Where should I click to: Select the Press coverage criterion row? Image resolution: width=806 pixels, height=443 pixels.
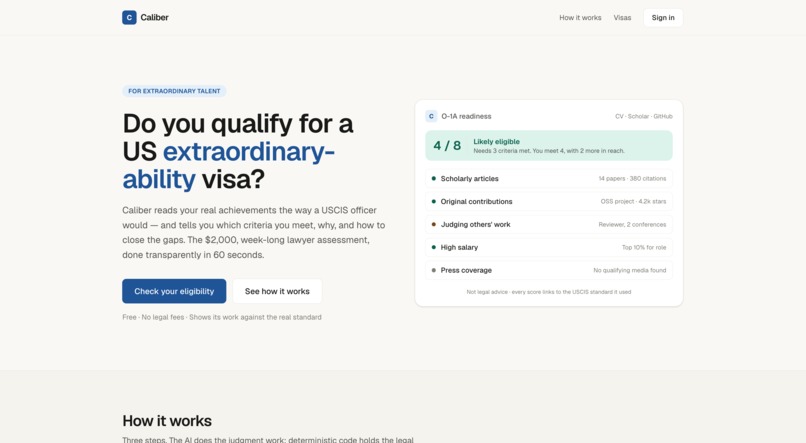(x=549, y=270)
